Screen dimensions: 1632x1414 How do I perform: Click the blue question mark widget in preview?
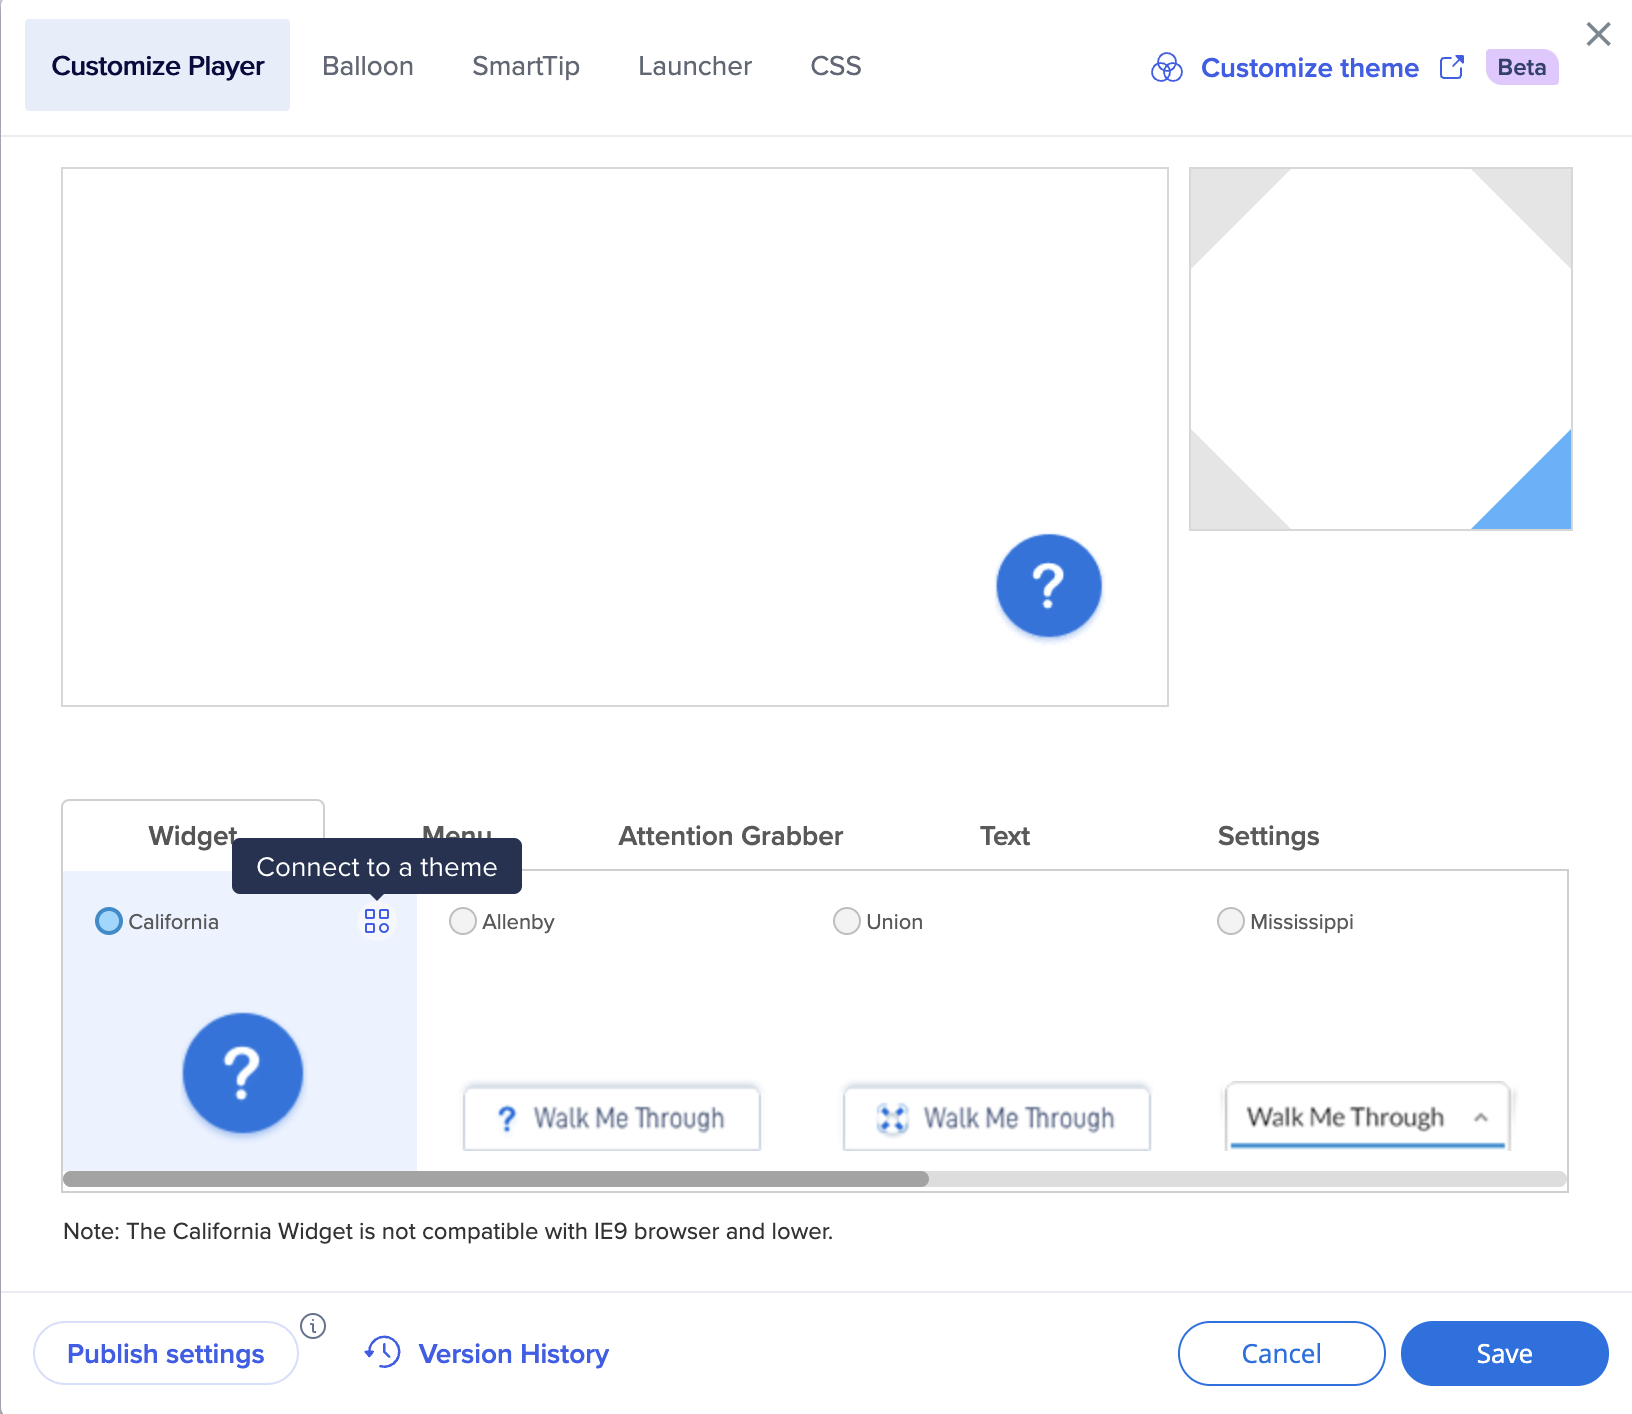click(x=1048, y=586)
